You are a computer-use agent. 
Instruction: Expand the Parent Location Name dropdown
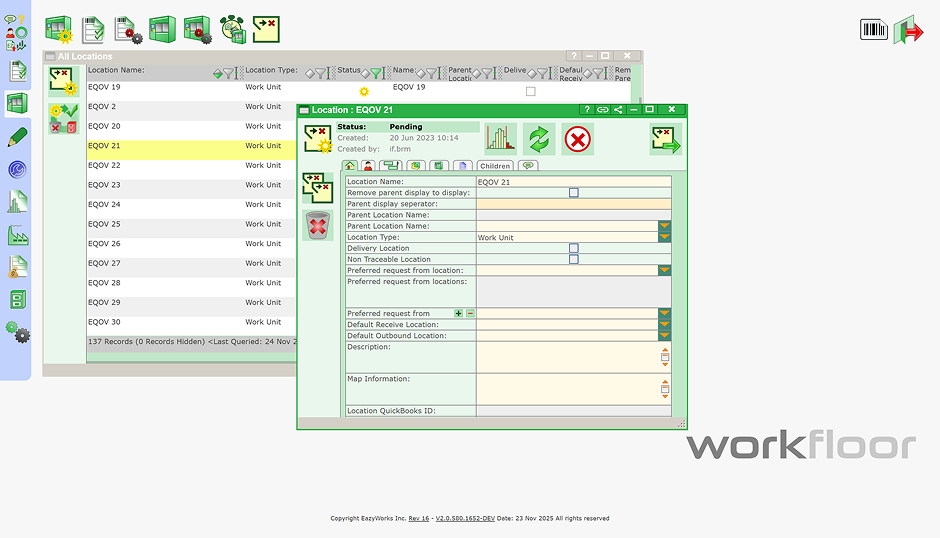[x=664, y=226]
